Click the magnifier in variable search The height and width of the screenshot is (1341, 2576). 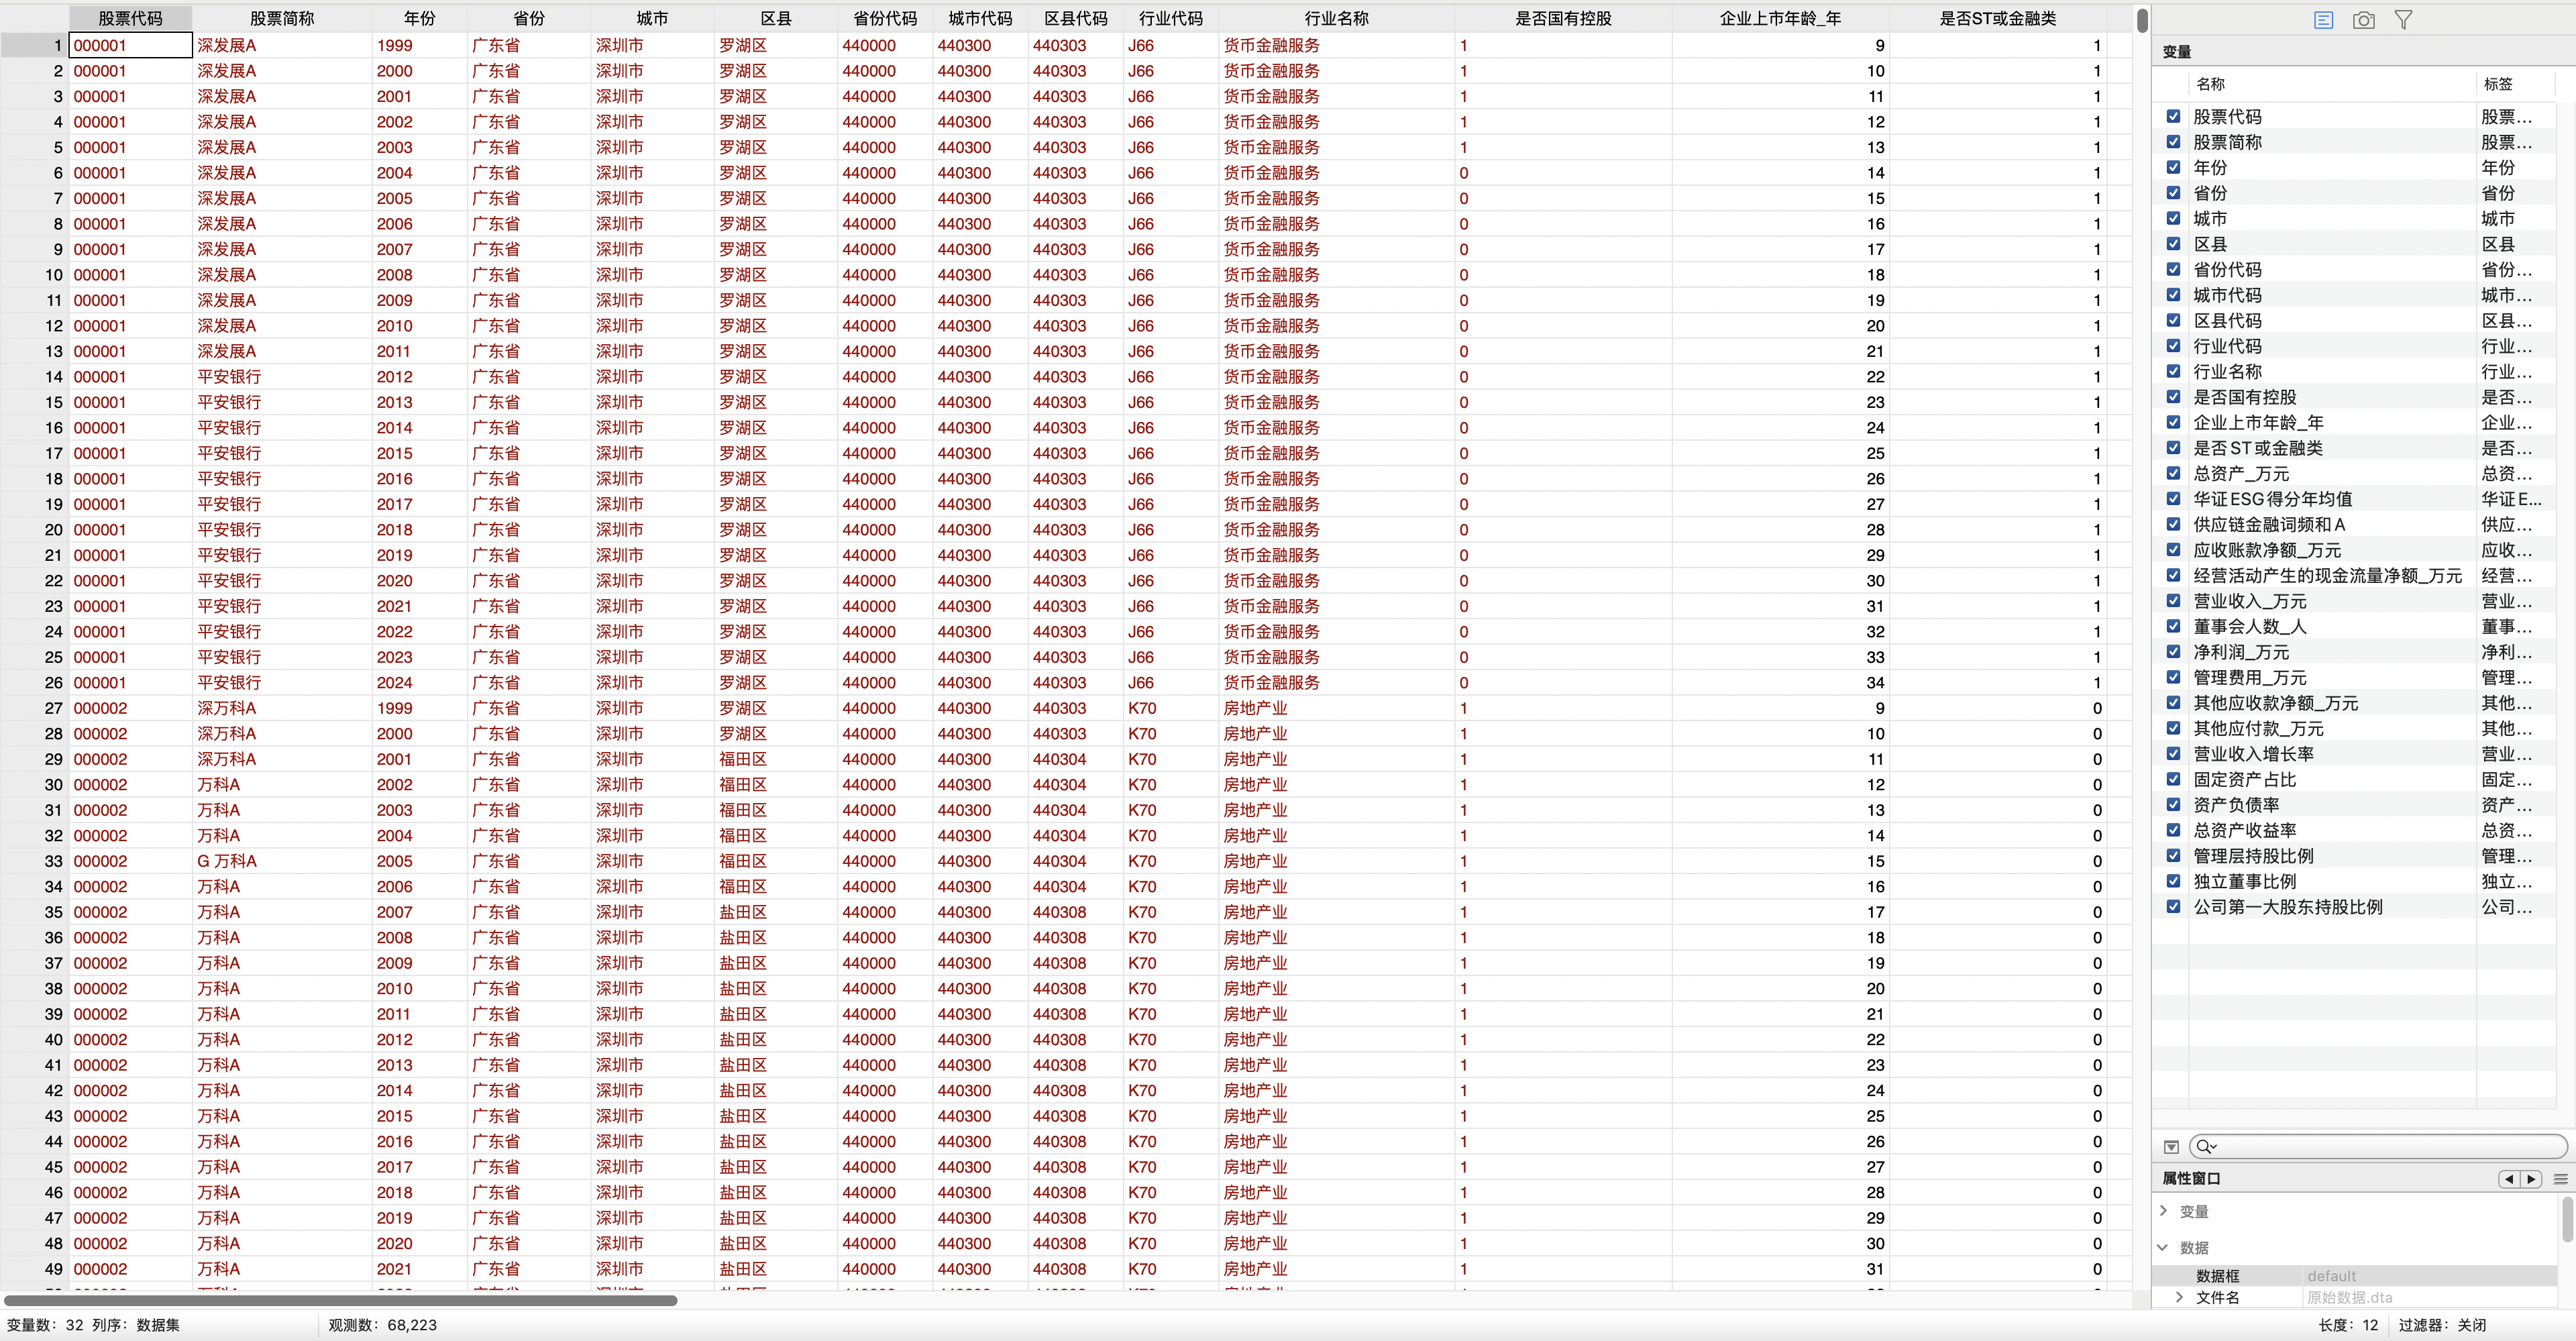[x=2205, y=1146]
